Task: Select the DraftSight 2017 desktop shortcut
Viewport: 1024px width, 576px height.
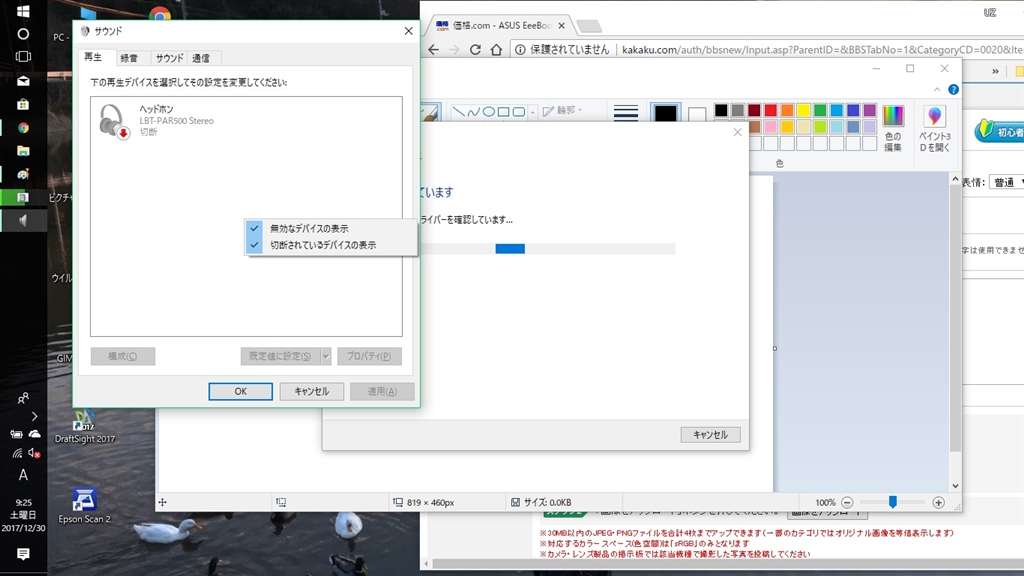Action: (84, 426)
